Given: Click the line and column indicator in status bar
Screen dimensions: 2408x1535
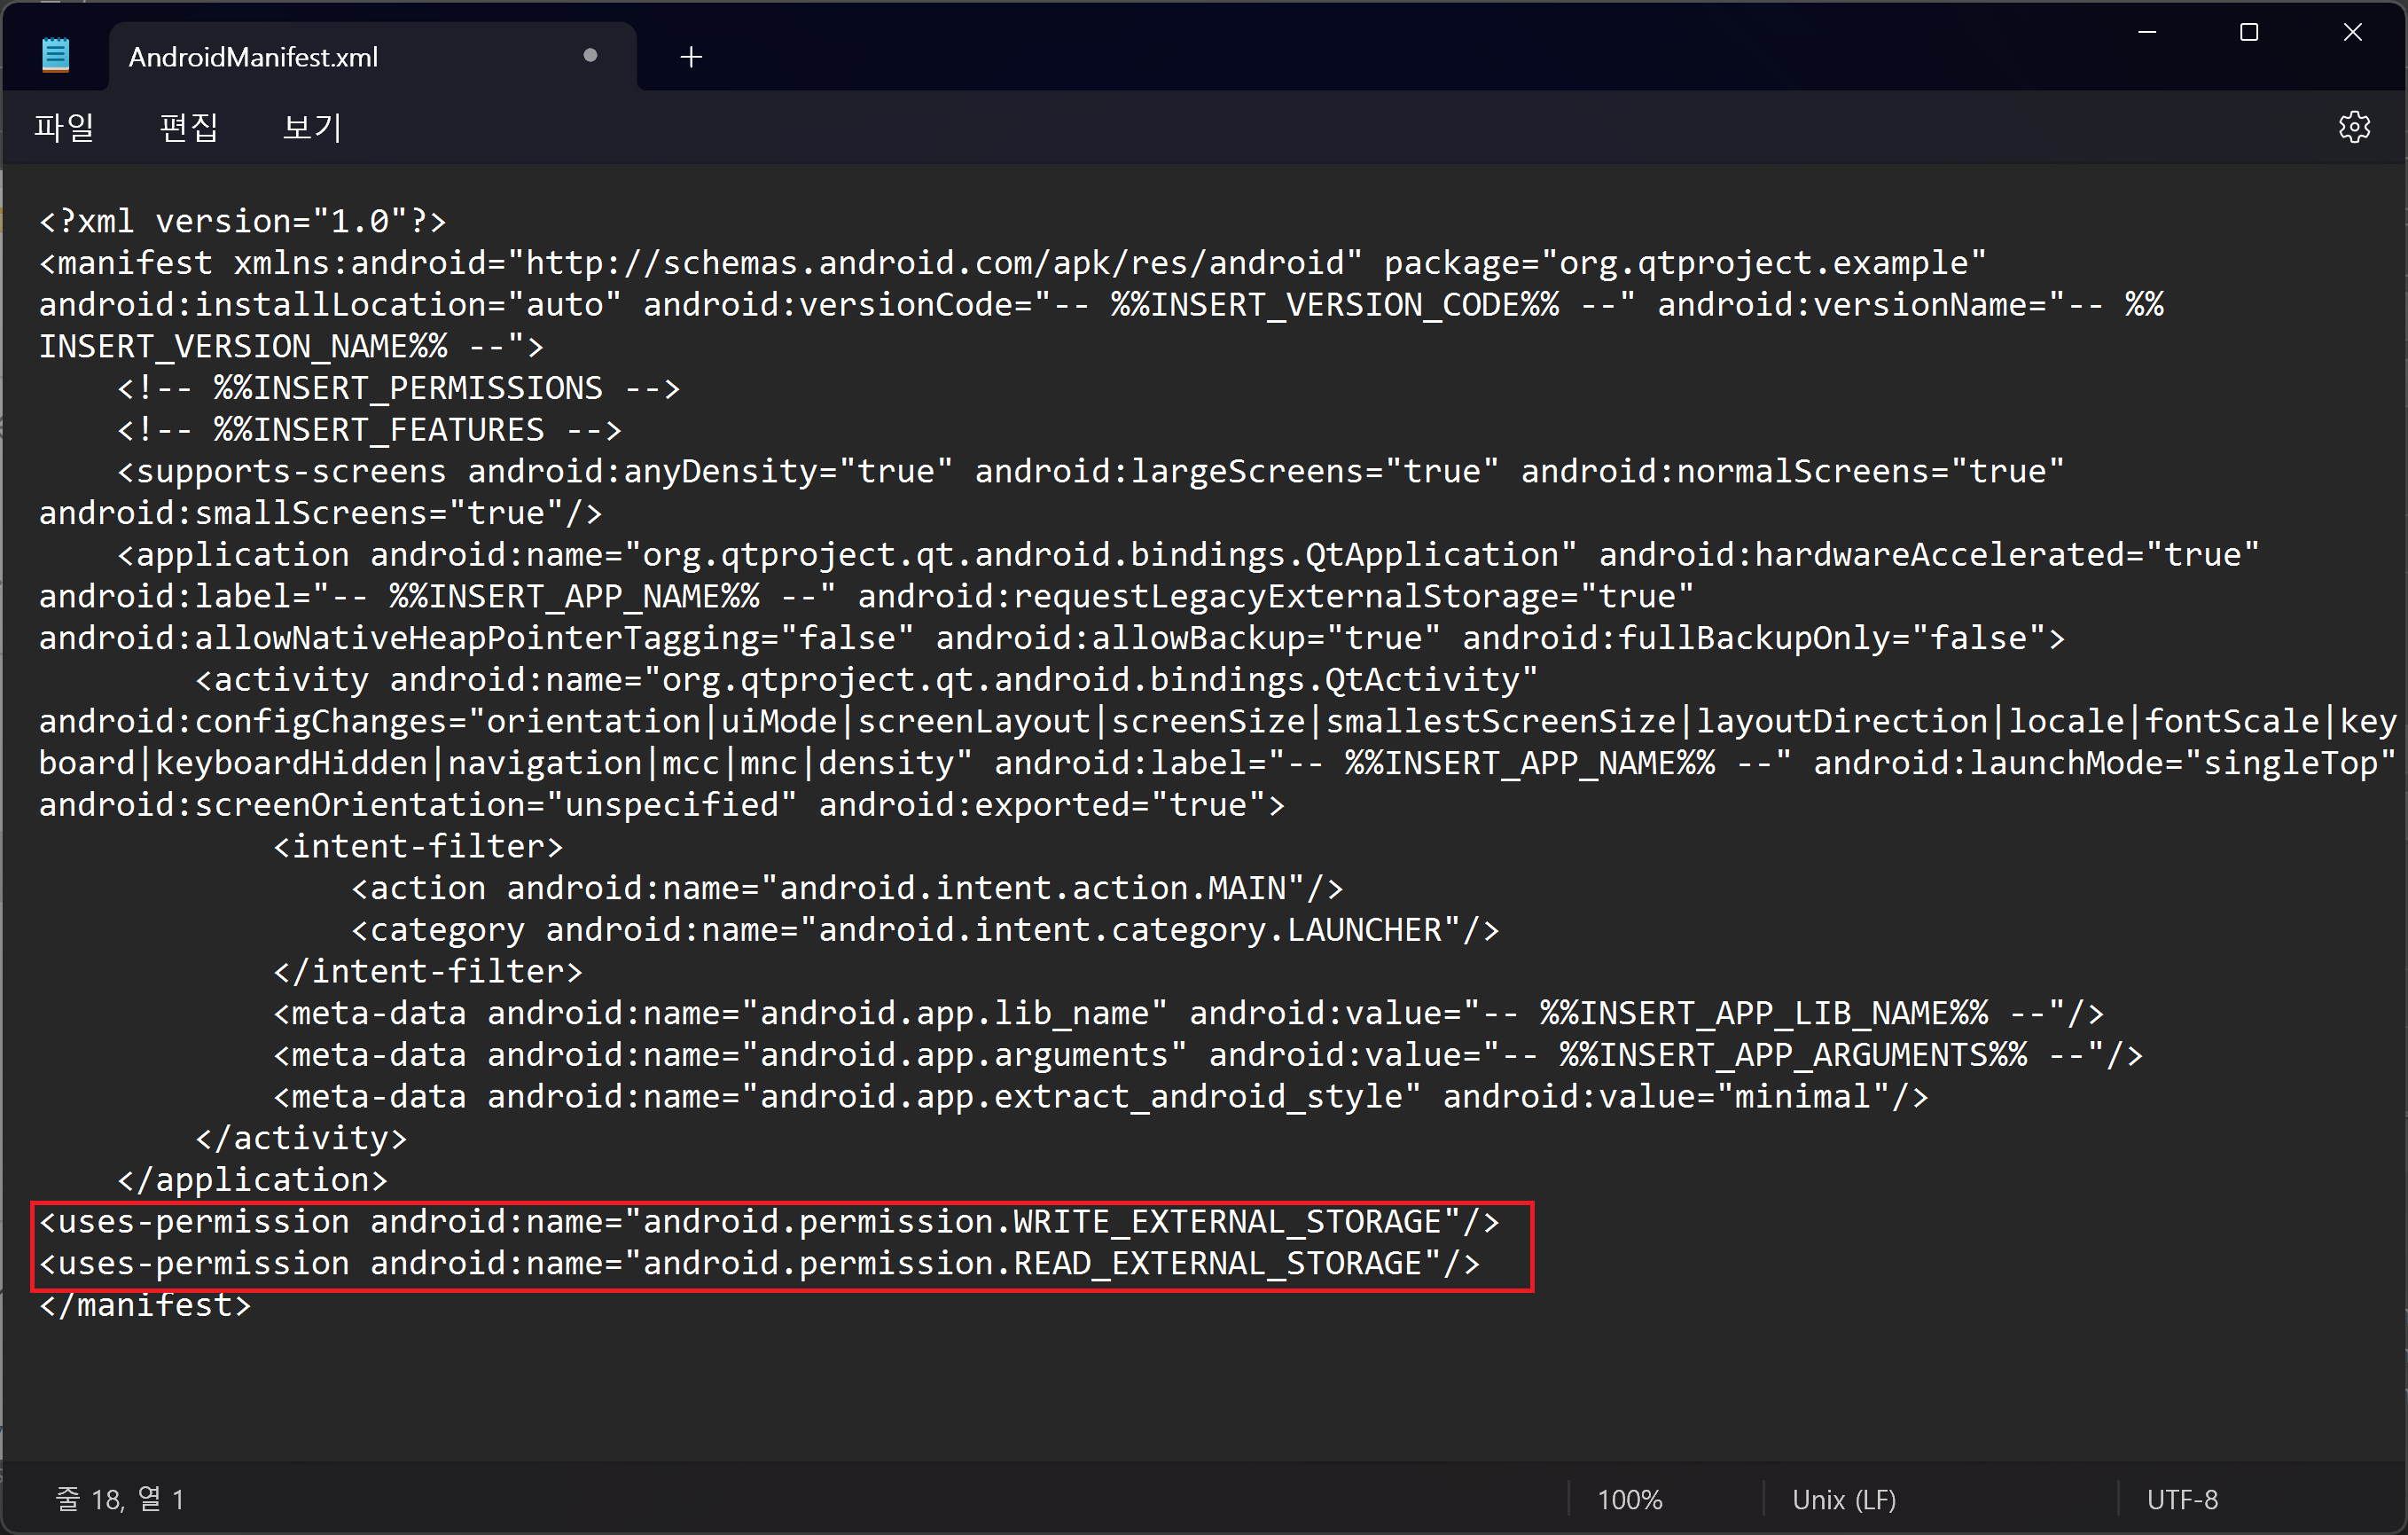Looking at the screenshot, I should coord(120,1499).
